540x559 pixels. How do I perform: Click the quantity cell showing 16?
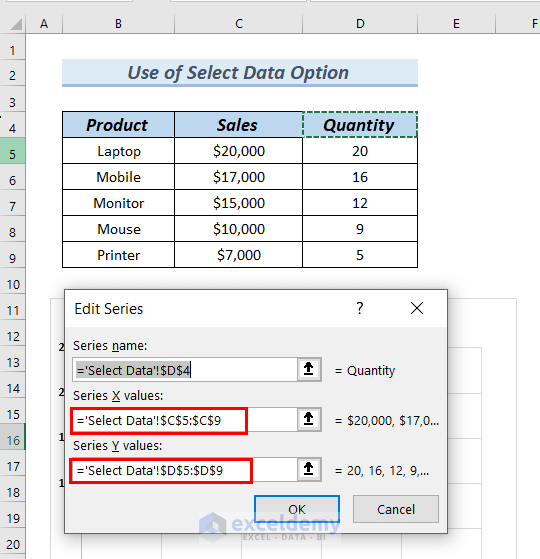pyautogui.click(x=360, y=177)
